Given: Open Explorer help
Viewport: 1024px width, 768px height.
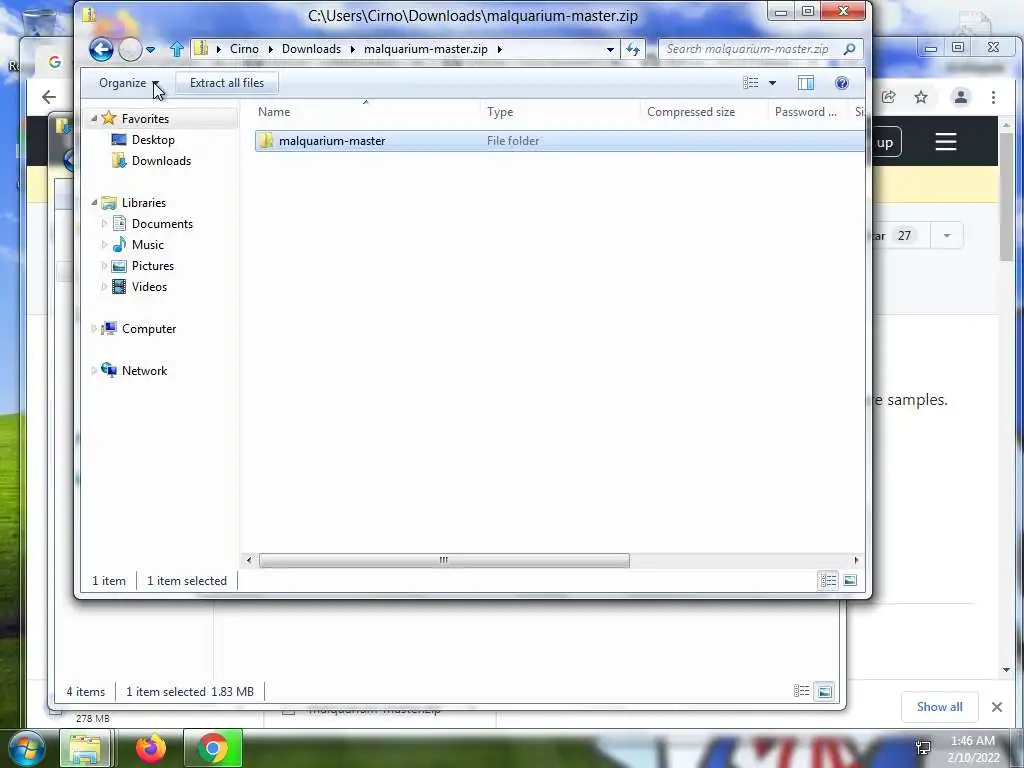Looking at the screenshot, I should [x=842, y=83].
